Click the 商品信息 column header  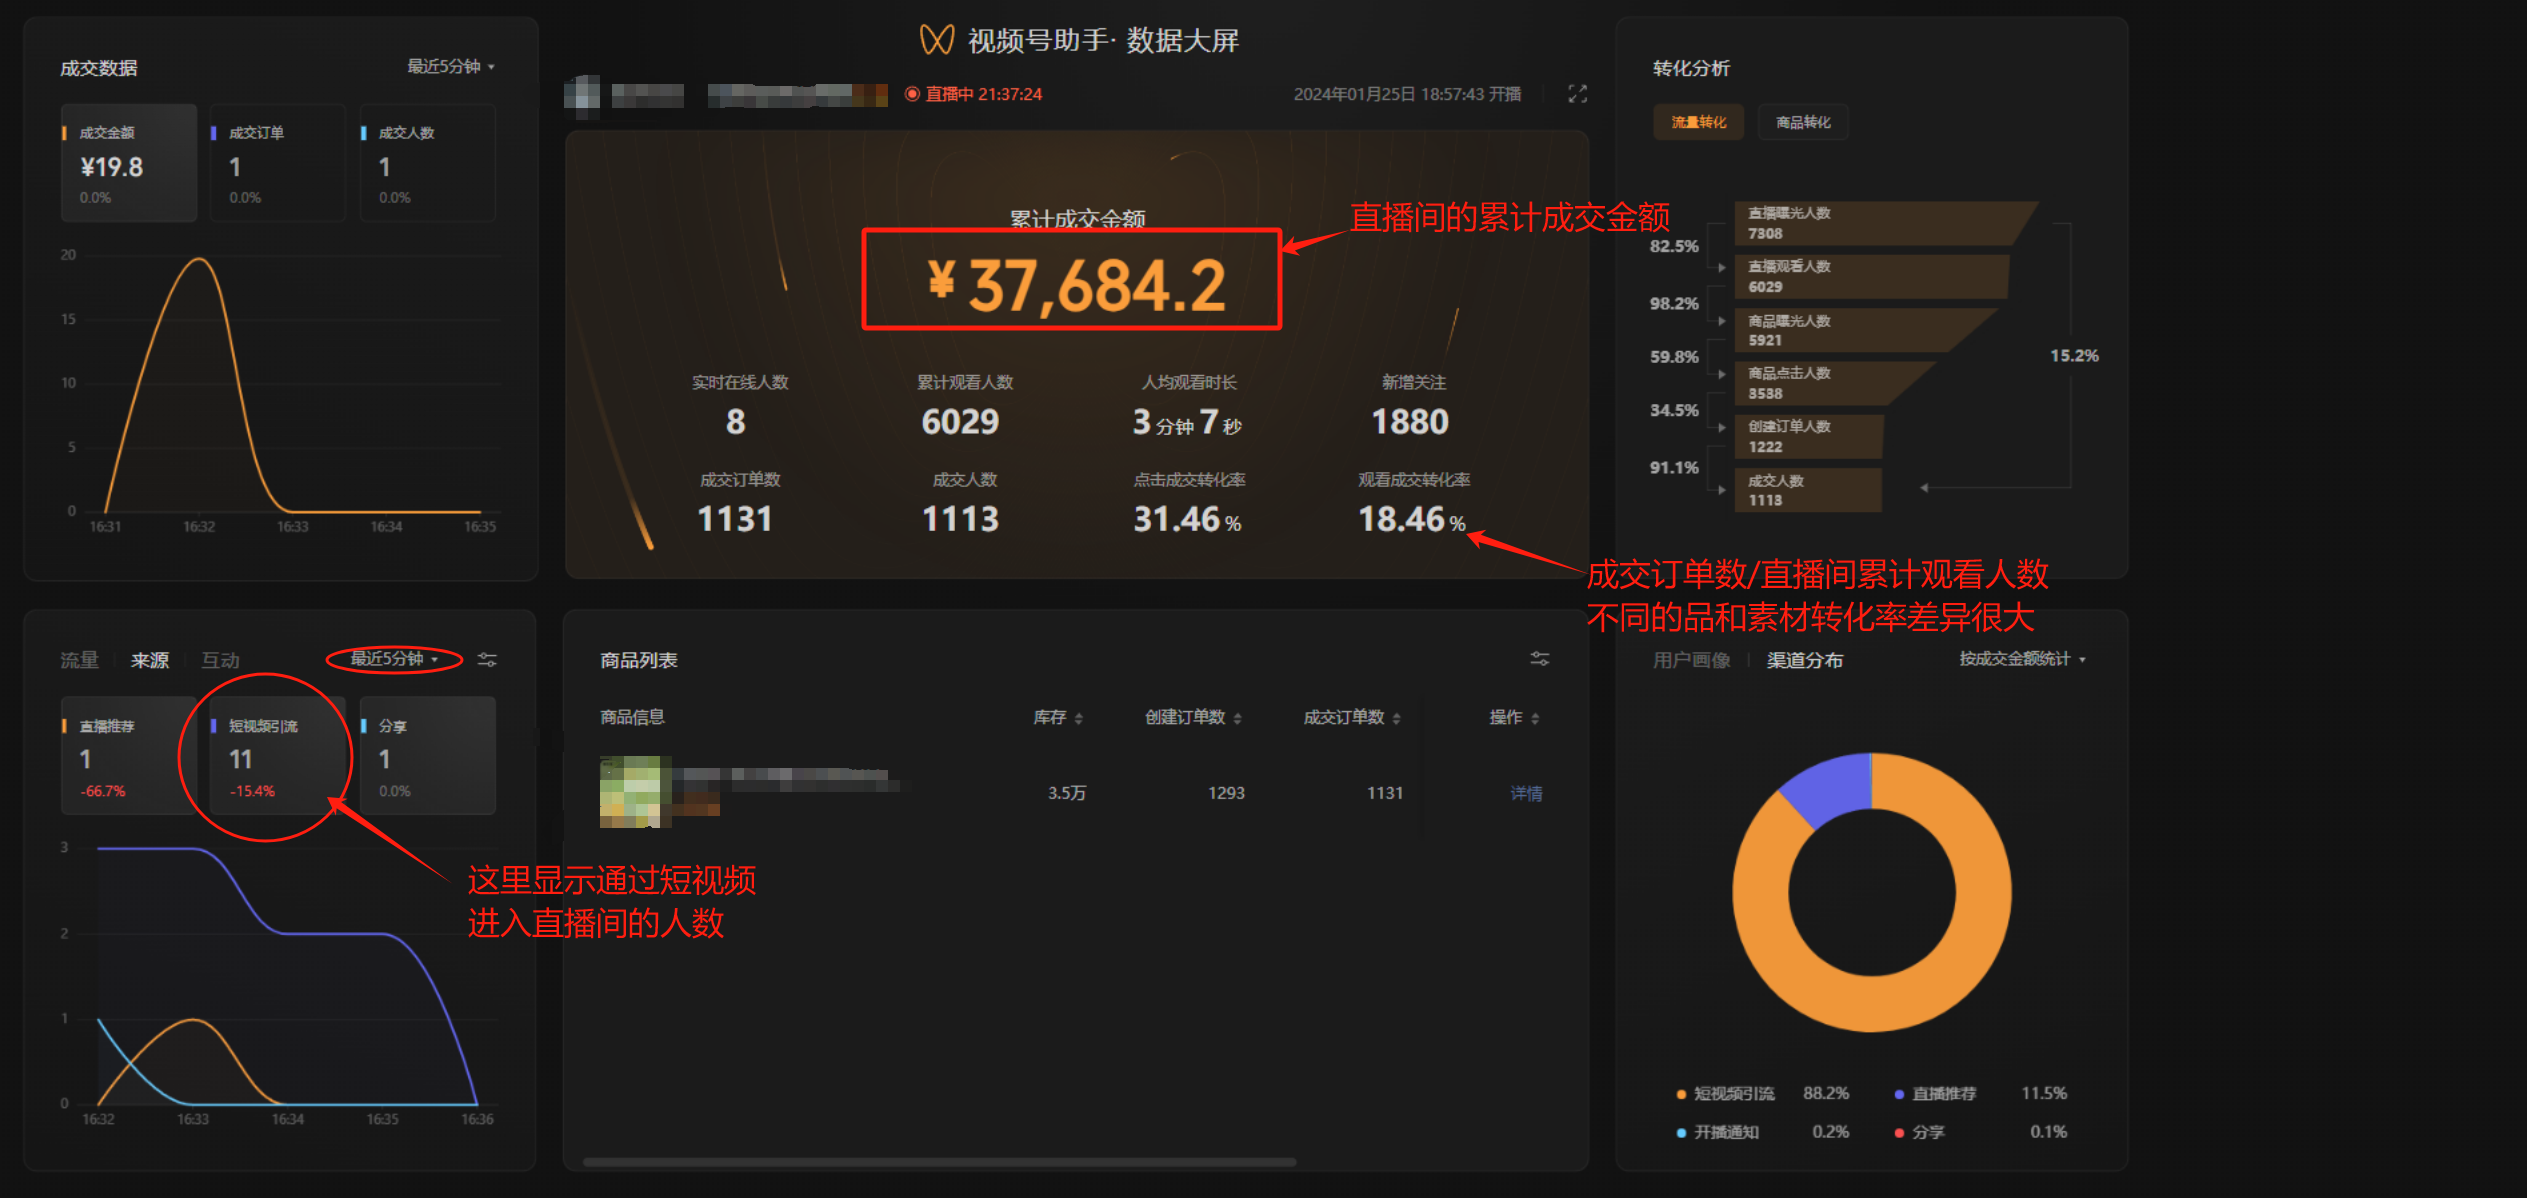[632, 717]
